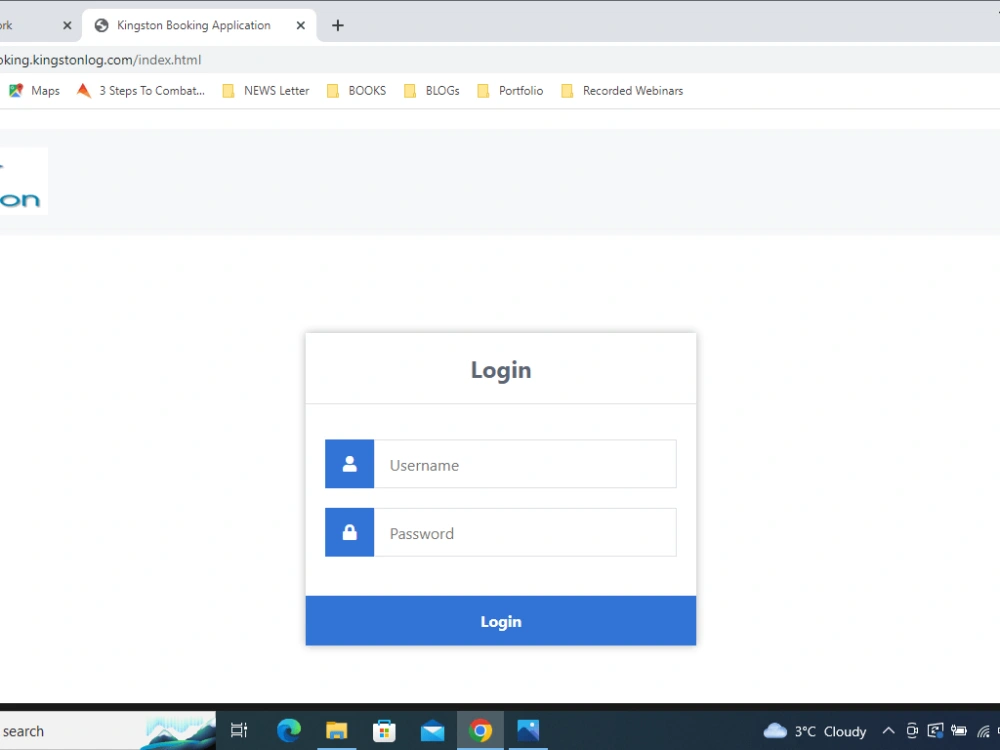1000x750 pixels.
Task: Open Microsoft Store from the taskbar
Action: point(385,730)
